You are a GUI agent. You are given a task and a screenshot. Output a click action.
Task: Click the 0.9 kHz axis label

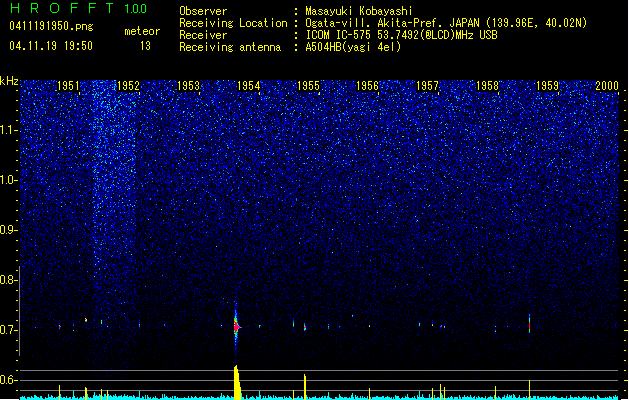(8, 230)
